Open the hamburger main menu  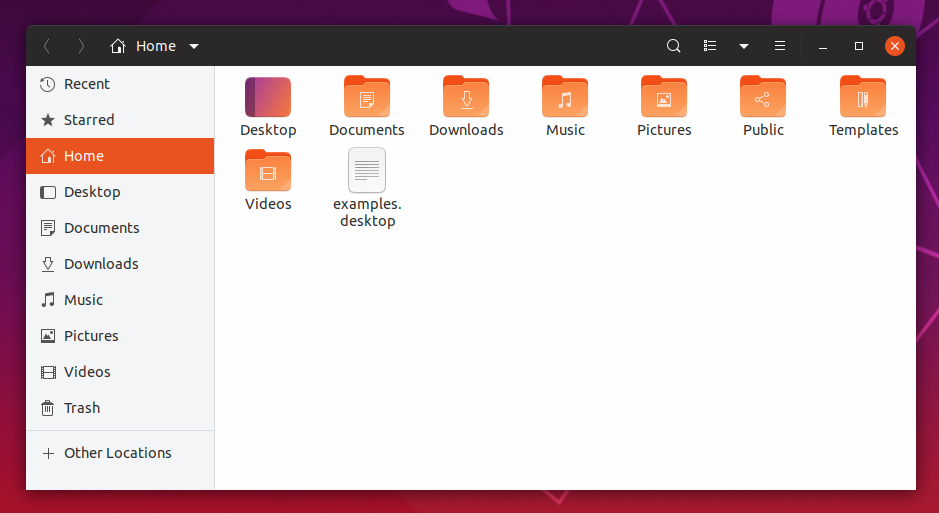780,46
